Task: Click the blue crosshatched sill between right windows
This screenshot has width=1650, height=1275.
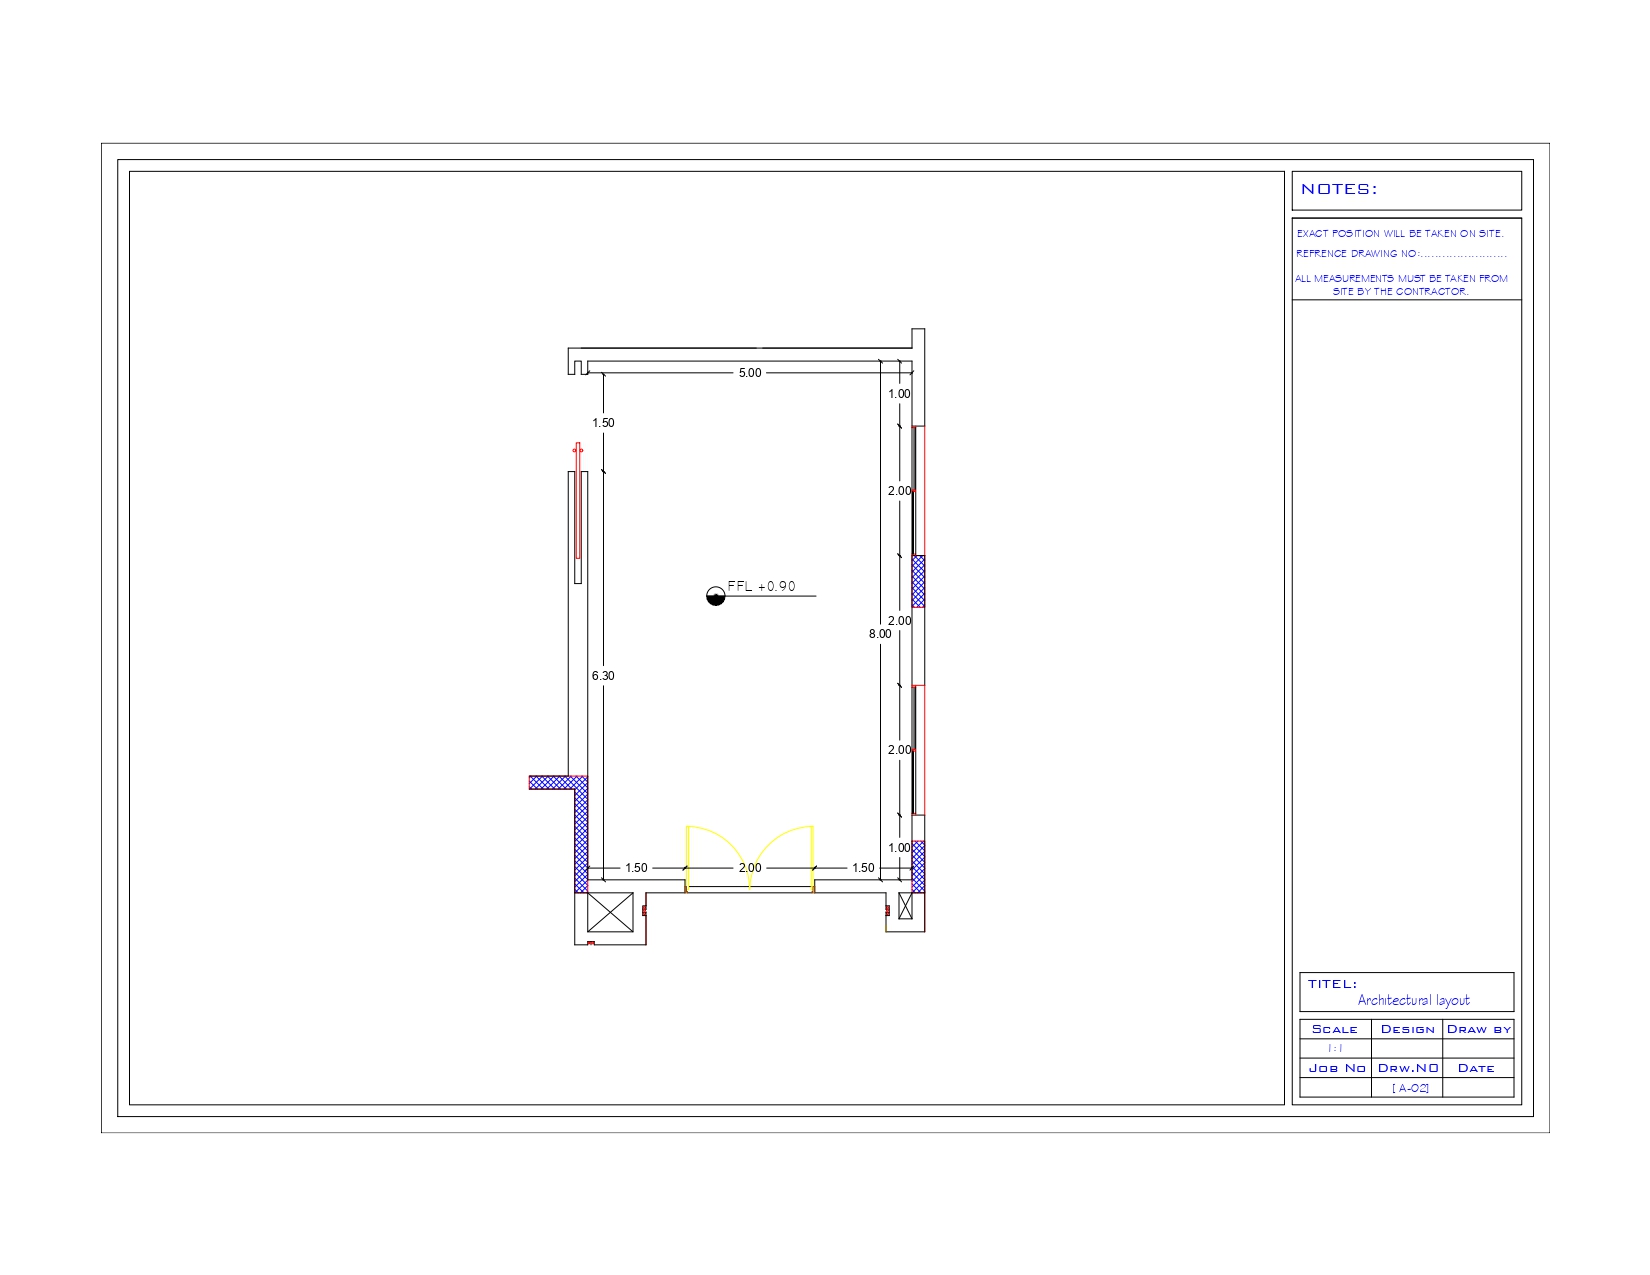Action: click(917, 580)
